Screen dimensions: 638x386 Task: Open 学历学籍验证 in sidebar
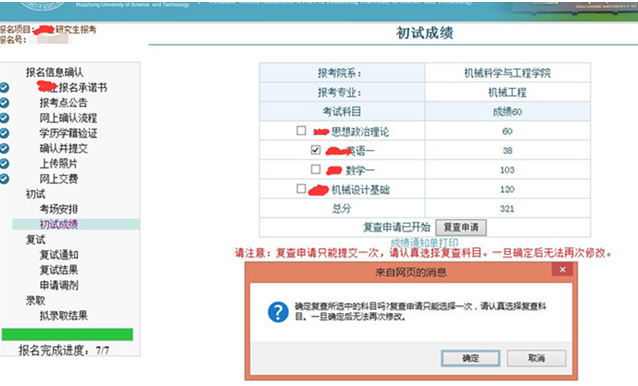68,133
